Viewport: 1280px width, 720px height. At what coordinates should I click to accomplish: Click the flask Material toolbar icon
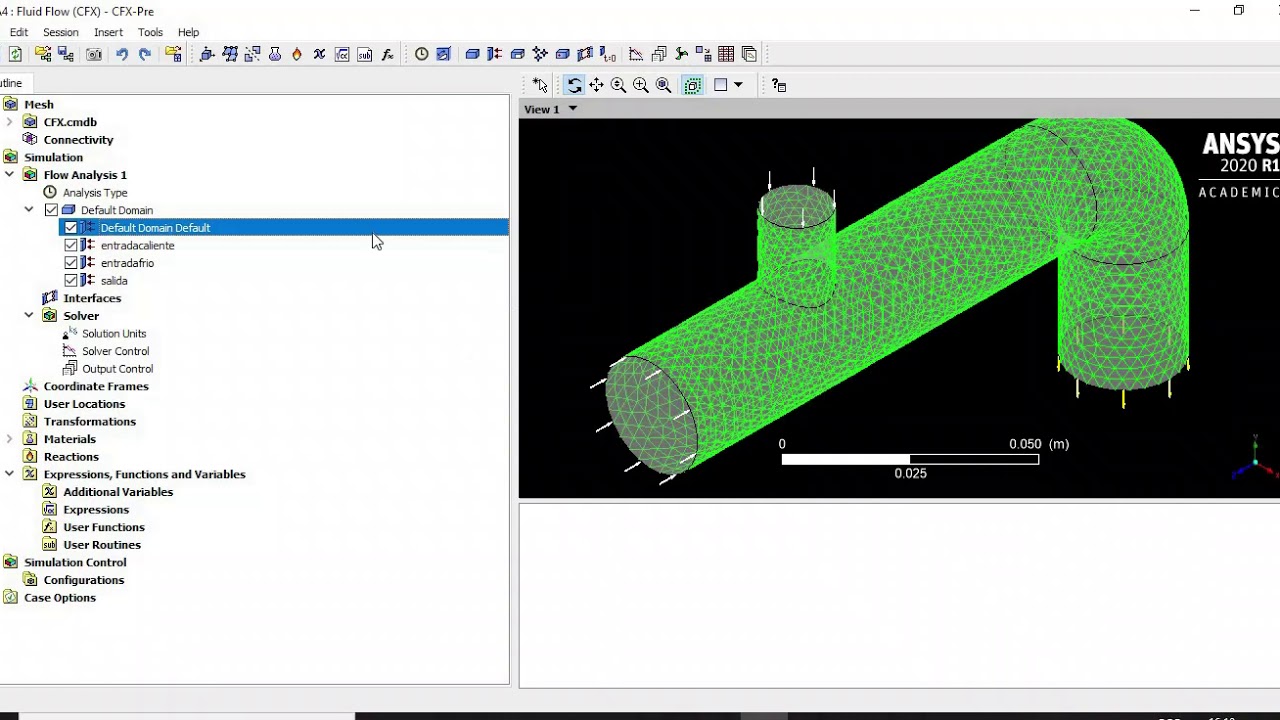[275, 54]
